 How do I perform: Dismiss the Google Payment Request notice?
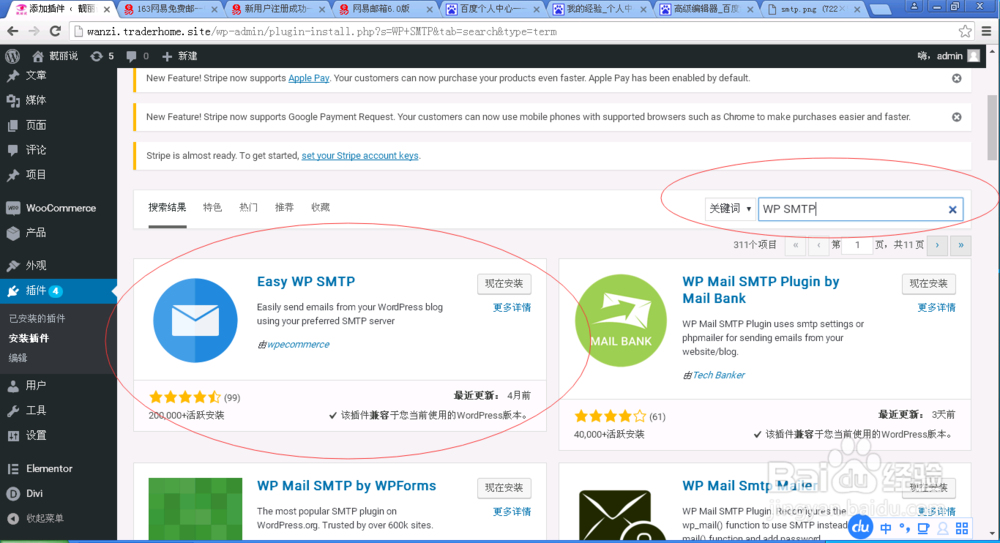[x=957, y=117]
